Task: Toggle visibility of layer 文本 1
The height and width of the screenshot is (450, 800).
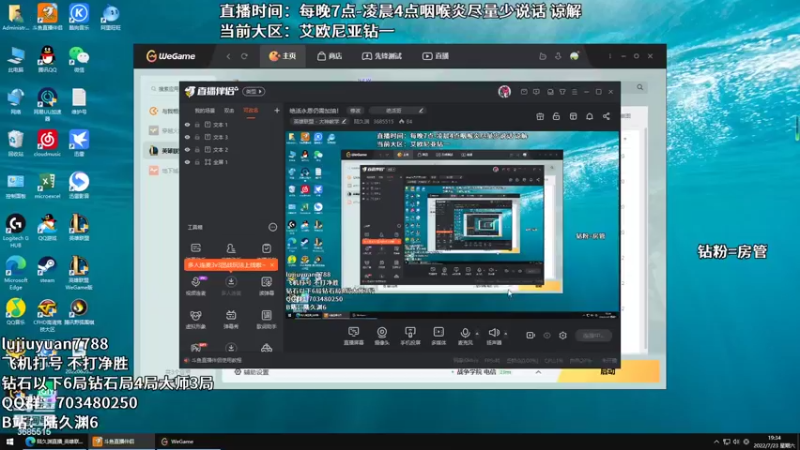Action: (x=187, y=124)
